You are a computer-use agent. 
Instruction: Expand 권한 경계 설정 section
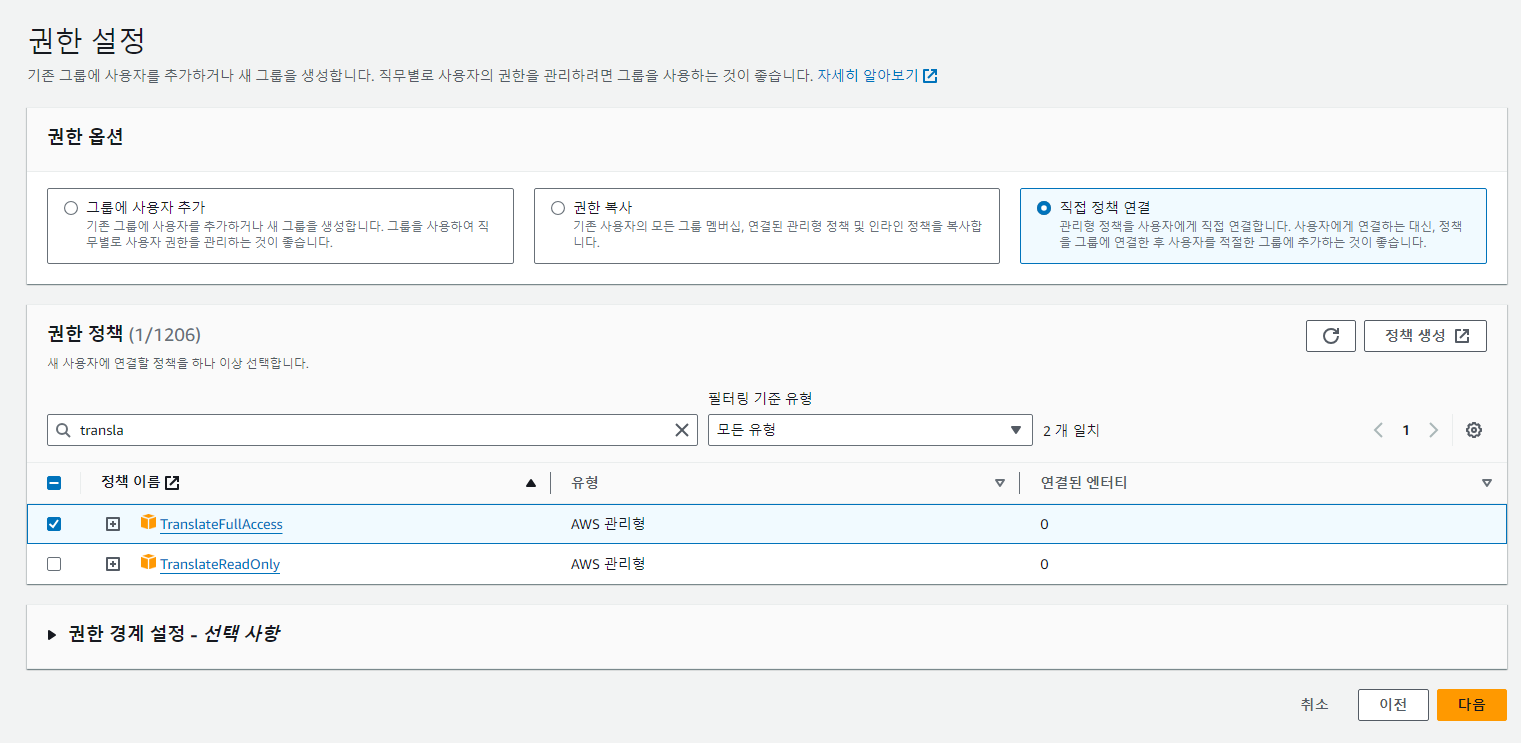[52, 634]
